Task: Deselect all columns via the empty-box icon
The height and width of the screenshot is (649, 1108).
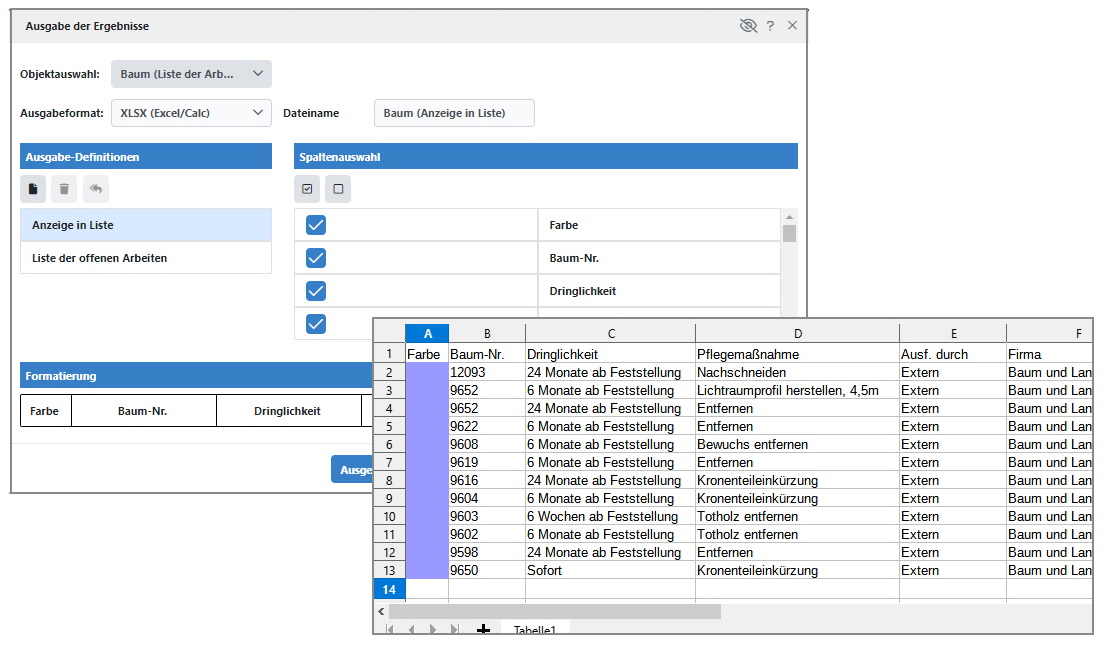Action: click(338, 189)
